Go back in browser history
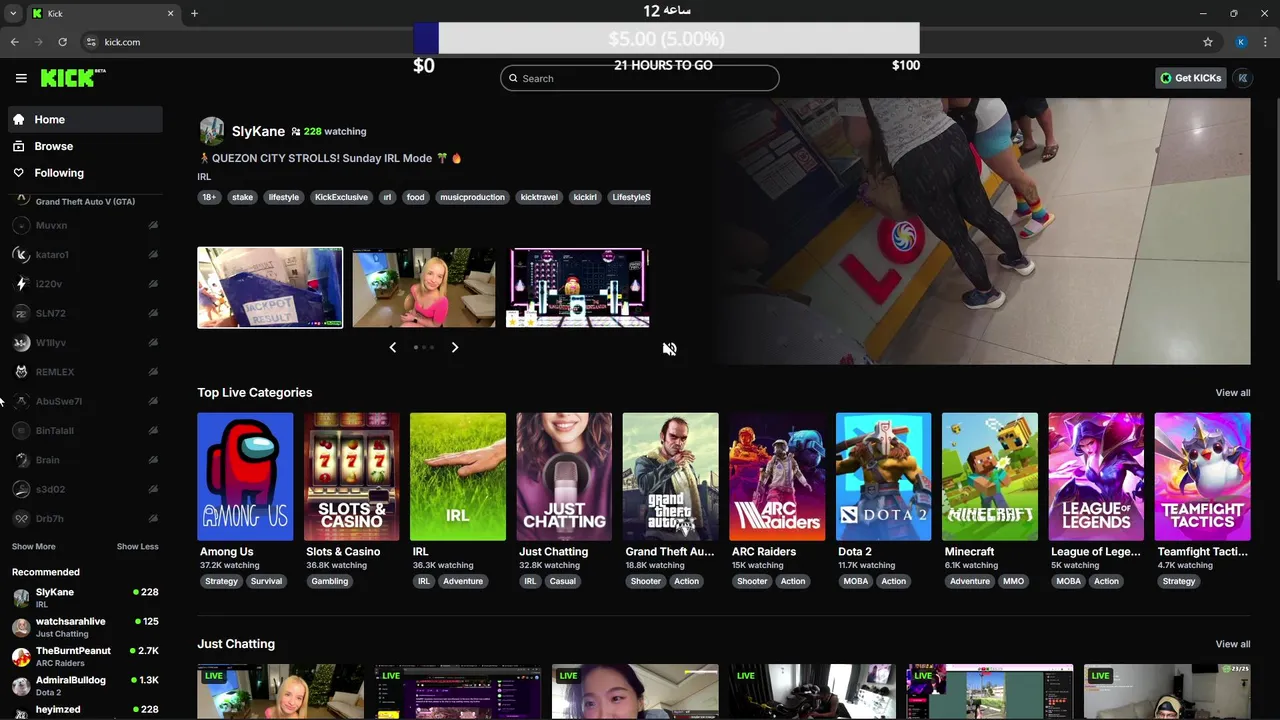The width and height of the screenshot is (1280, 720). [x=14, y=42]
